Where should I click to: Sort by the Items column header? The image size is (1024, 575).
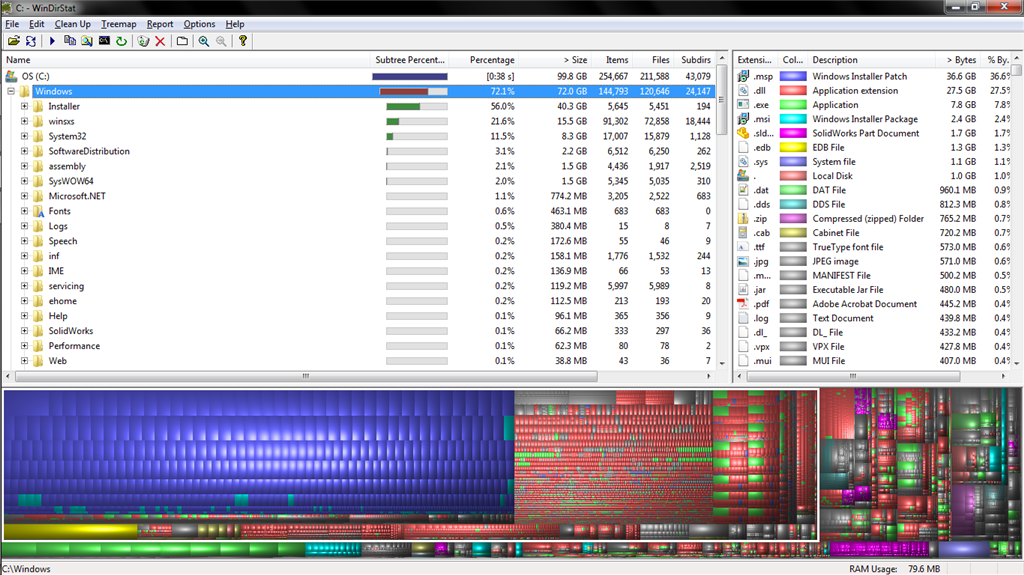point(611,59)
